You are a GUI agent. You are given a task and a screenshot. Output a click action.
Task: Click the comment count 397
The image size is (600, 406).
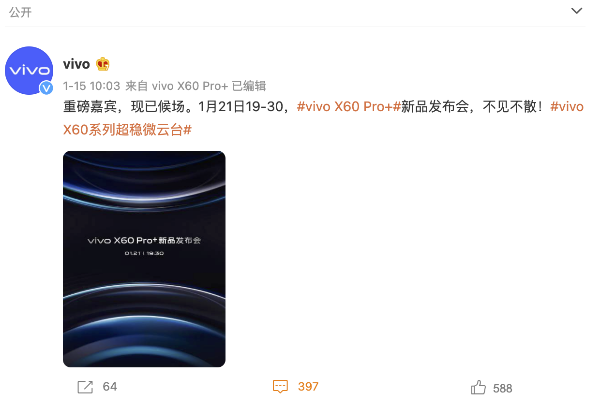[x=308, y=387]
